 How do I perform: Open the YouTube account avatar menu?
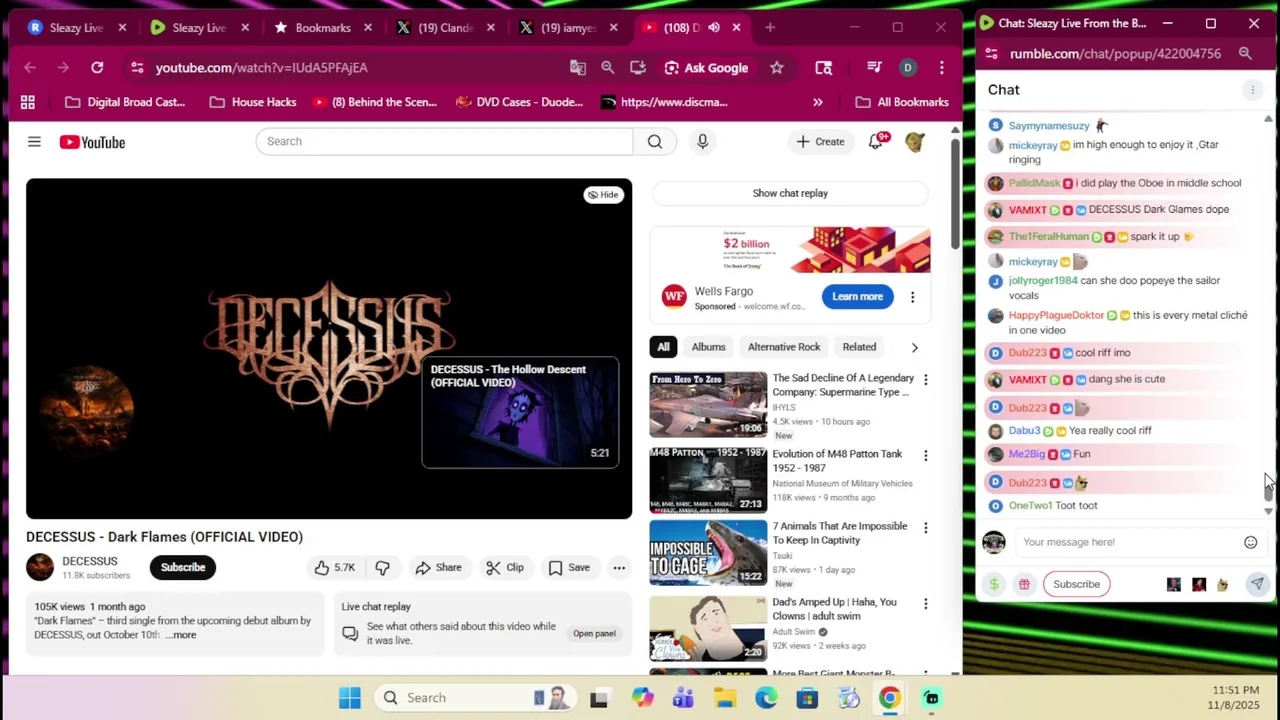click(x=915, y=142)
